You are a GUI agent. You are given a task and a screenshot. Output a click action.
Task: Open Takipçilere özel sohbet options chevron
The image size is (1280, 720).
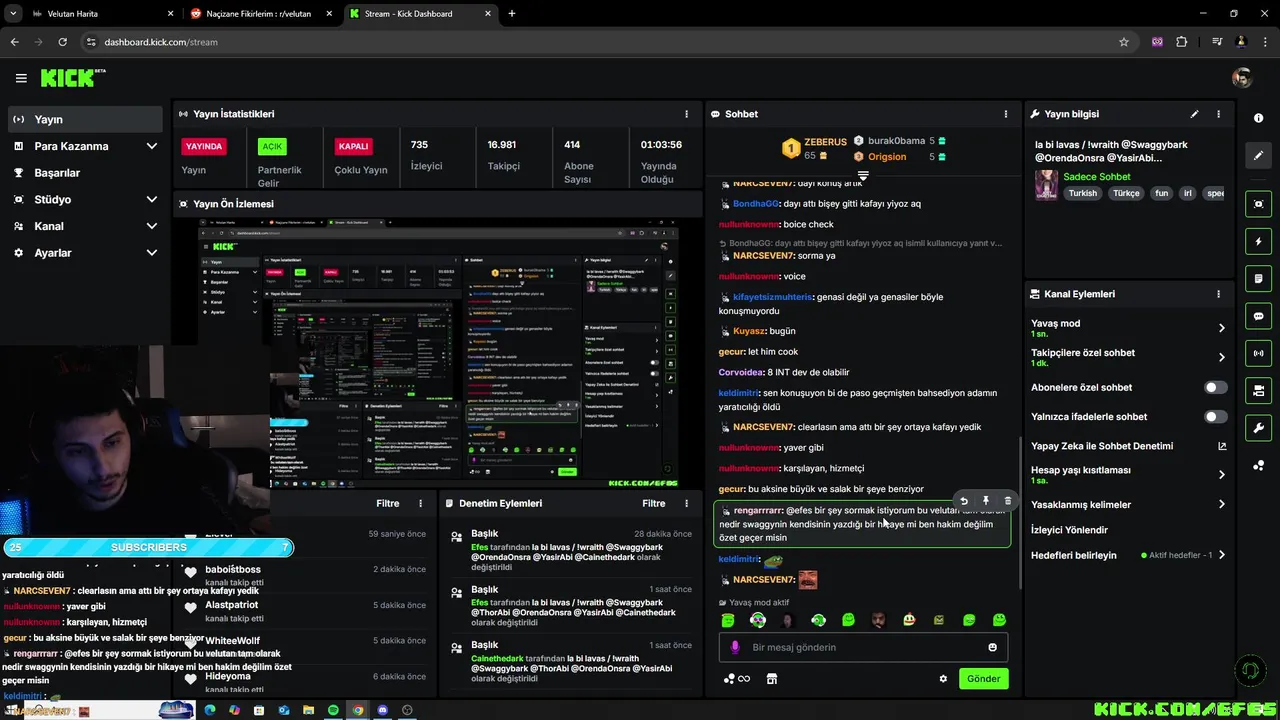point(1221,357)
